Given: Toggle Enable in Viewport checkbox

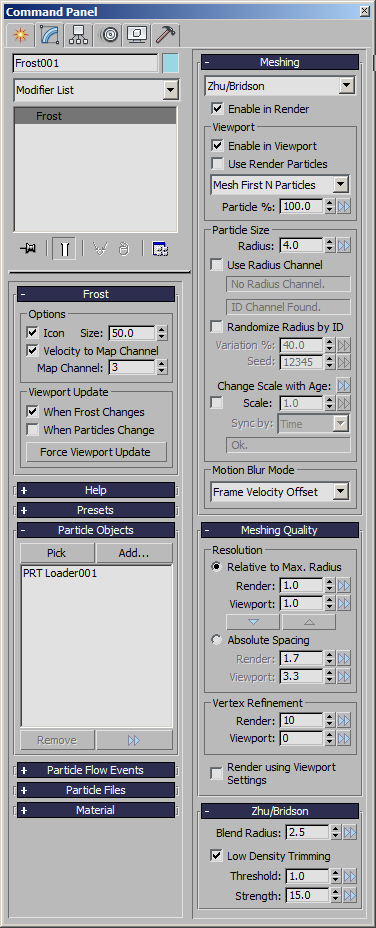Looking at the screenshot, I should [x=217, y=146].
